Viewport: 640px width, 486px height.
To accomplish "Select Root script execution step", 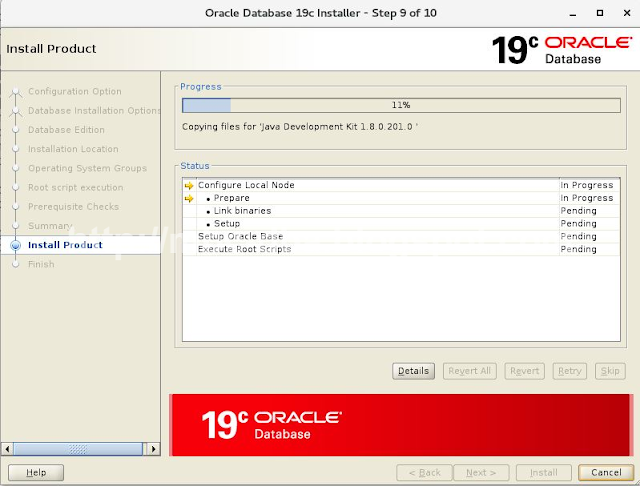I will (76, 187).
